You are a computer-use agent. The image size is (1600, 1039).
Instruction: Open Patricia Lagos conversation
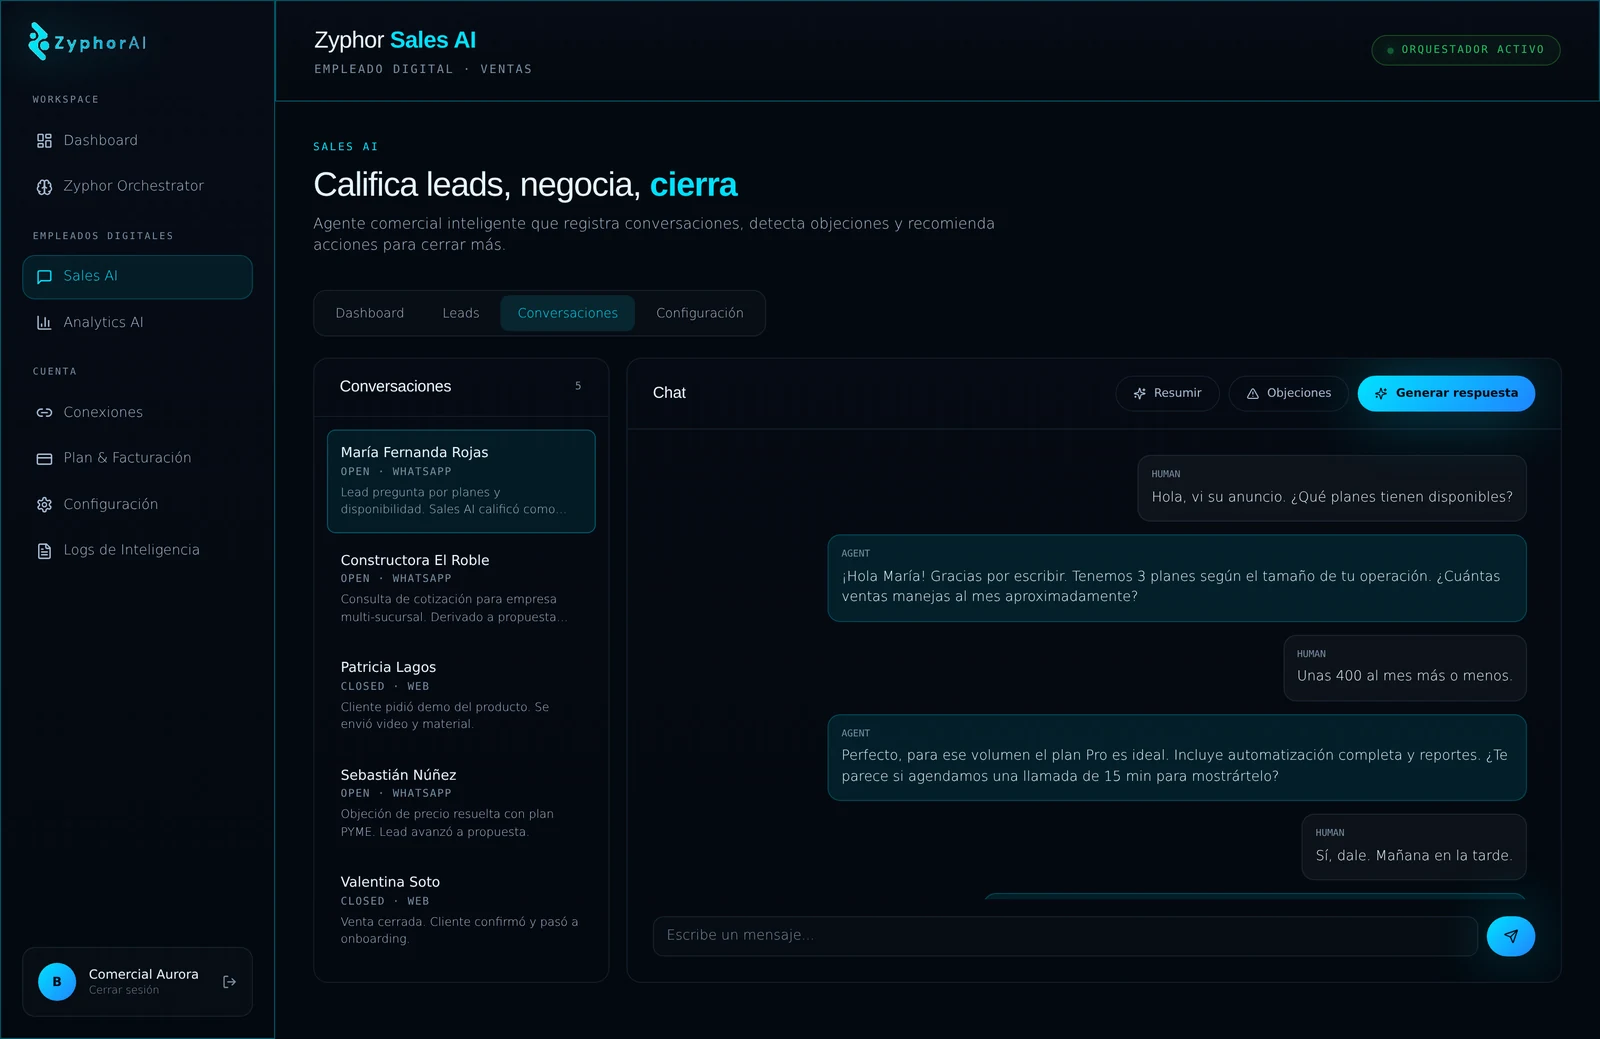[461, 695]
